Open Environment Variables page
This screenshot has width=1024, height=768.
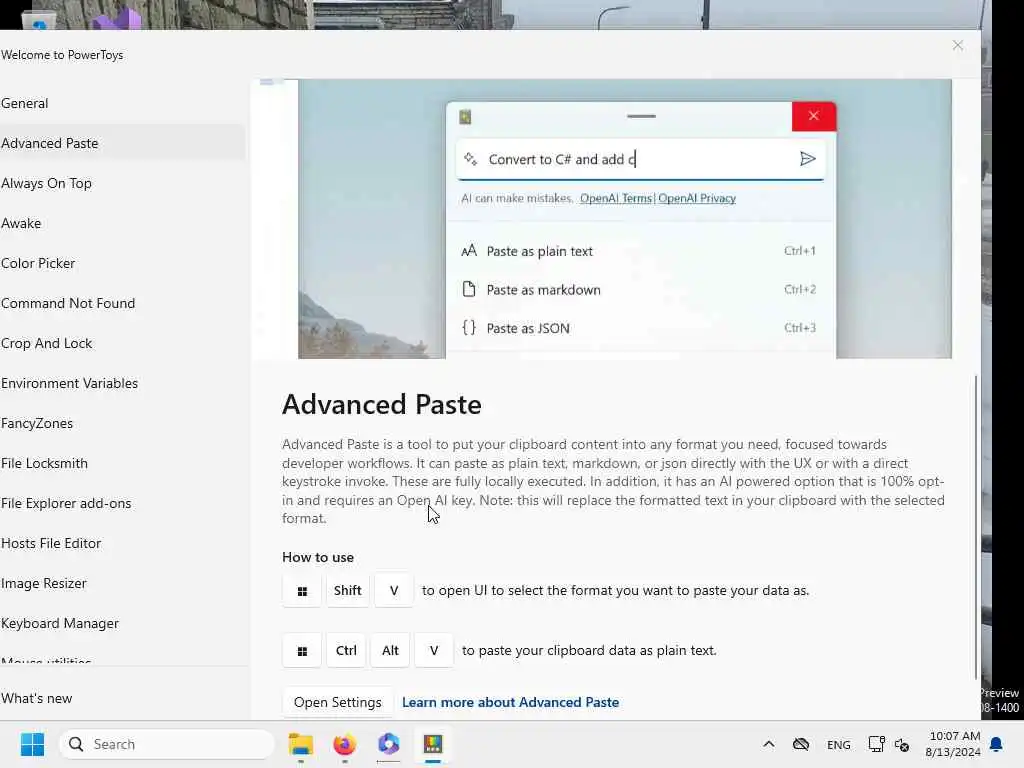pyautogui.click(x=122, y=383)
